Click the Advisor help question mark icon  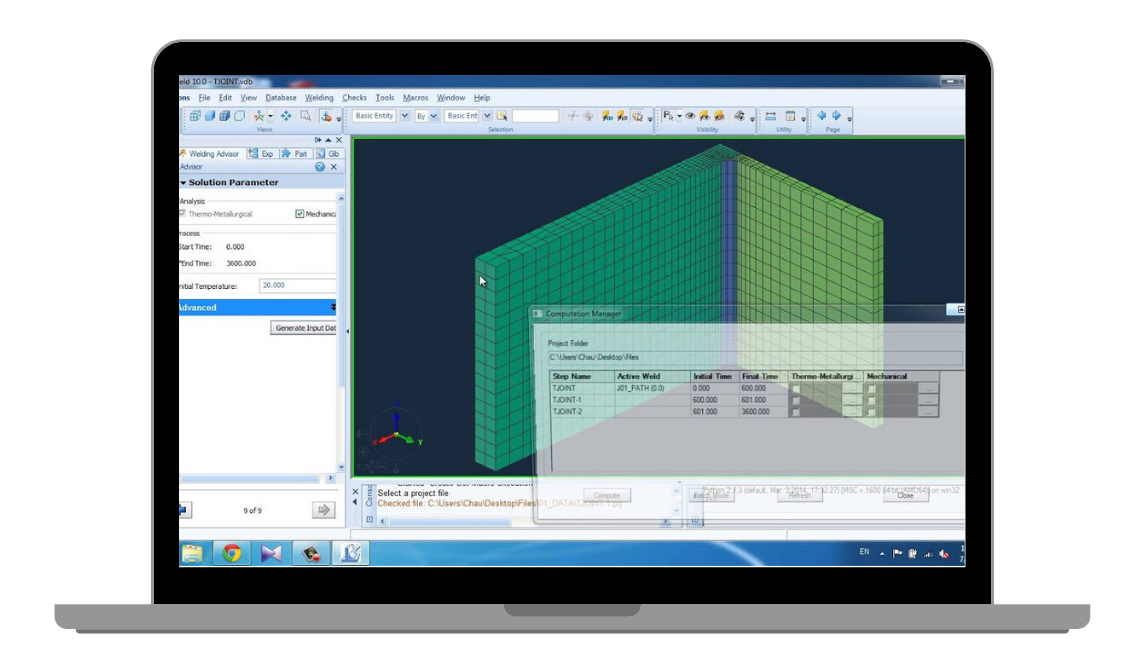click(320, 167)
